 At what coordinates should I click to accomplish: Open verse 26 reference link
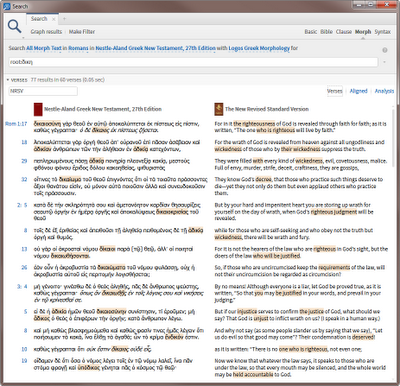[x=24, y=267]
